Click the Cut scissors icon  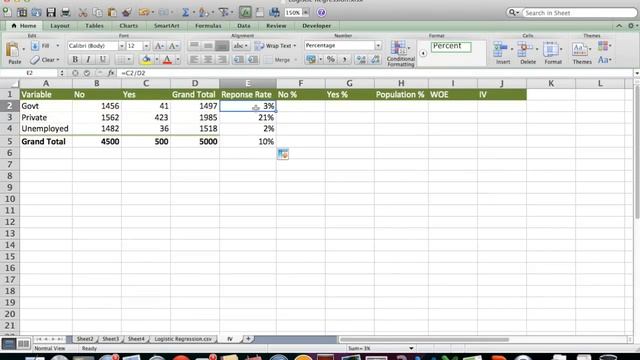(83, 12)
